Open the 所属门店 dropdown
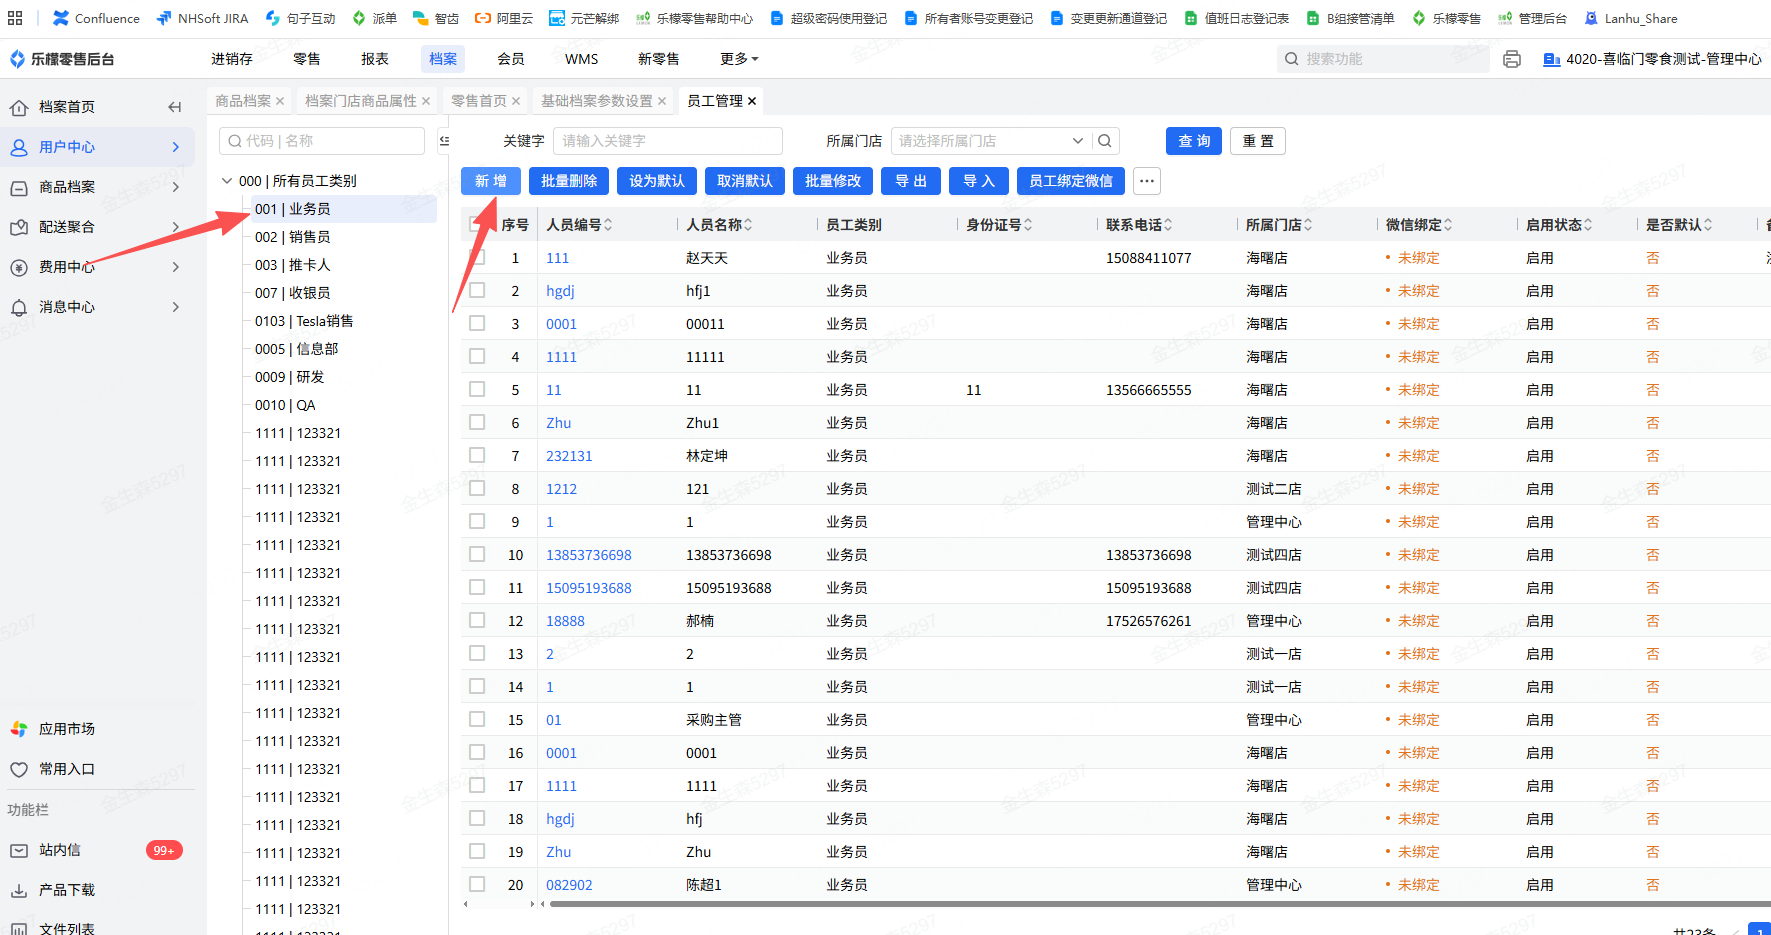 pos(990,141)
